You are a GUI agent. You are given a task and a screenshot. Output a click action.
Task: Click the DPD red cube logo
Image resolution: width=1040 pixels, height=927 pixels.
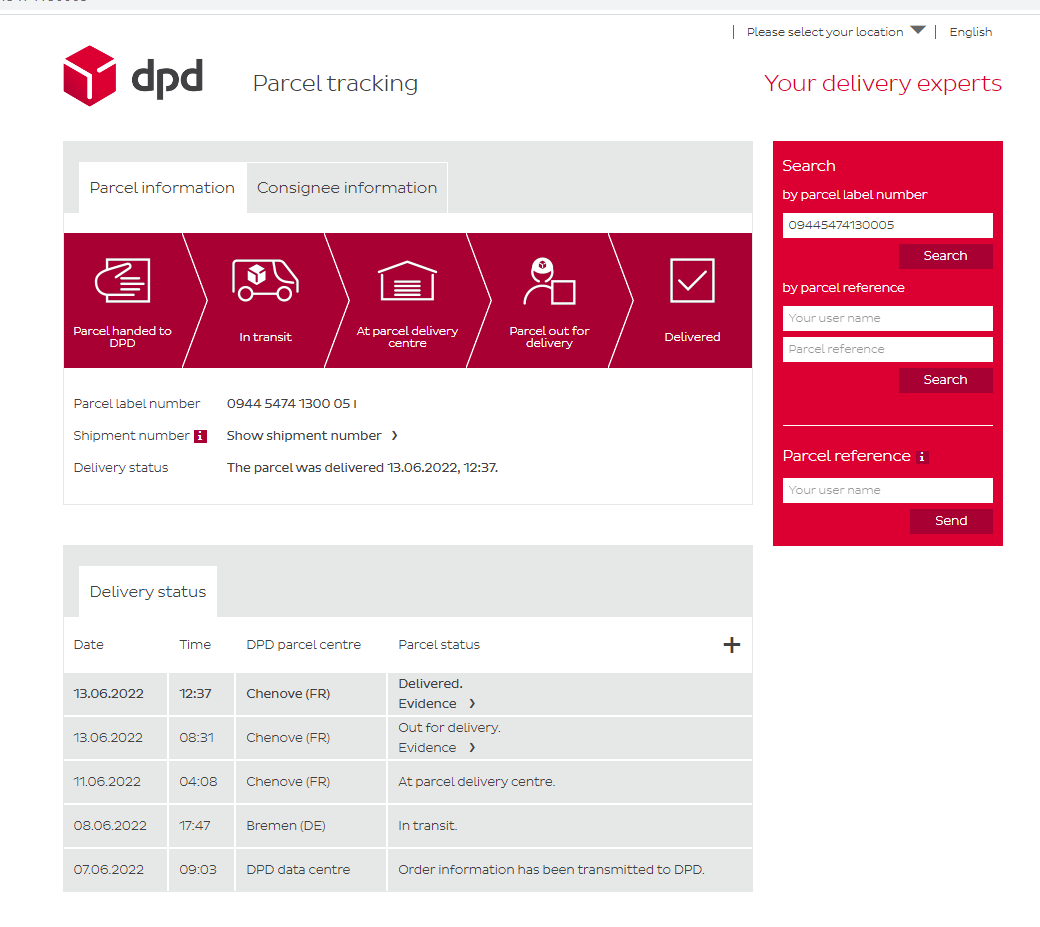tap(90, 76)
